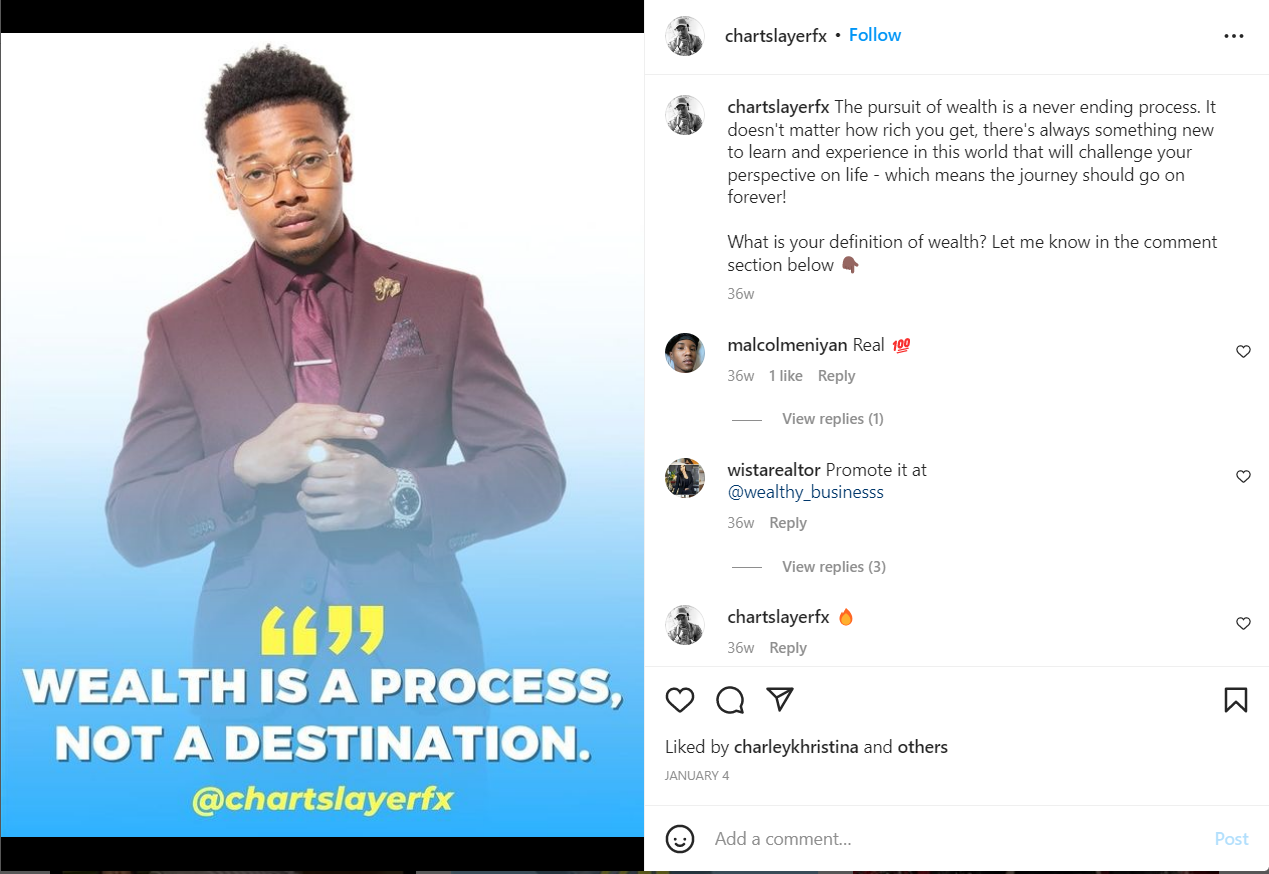Screen dimensions: 1269x874
Task: Open emoji picker smiley icon
Action: (x=680, y=839)
